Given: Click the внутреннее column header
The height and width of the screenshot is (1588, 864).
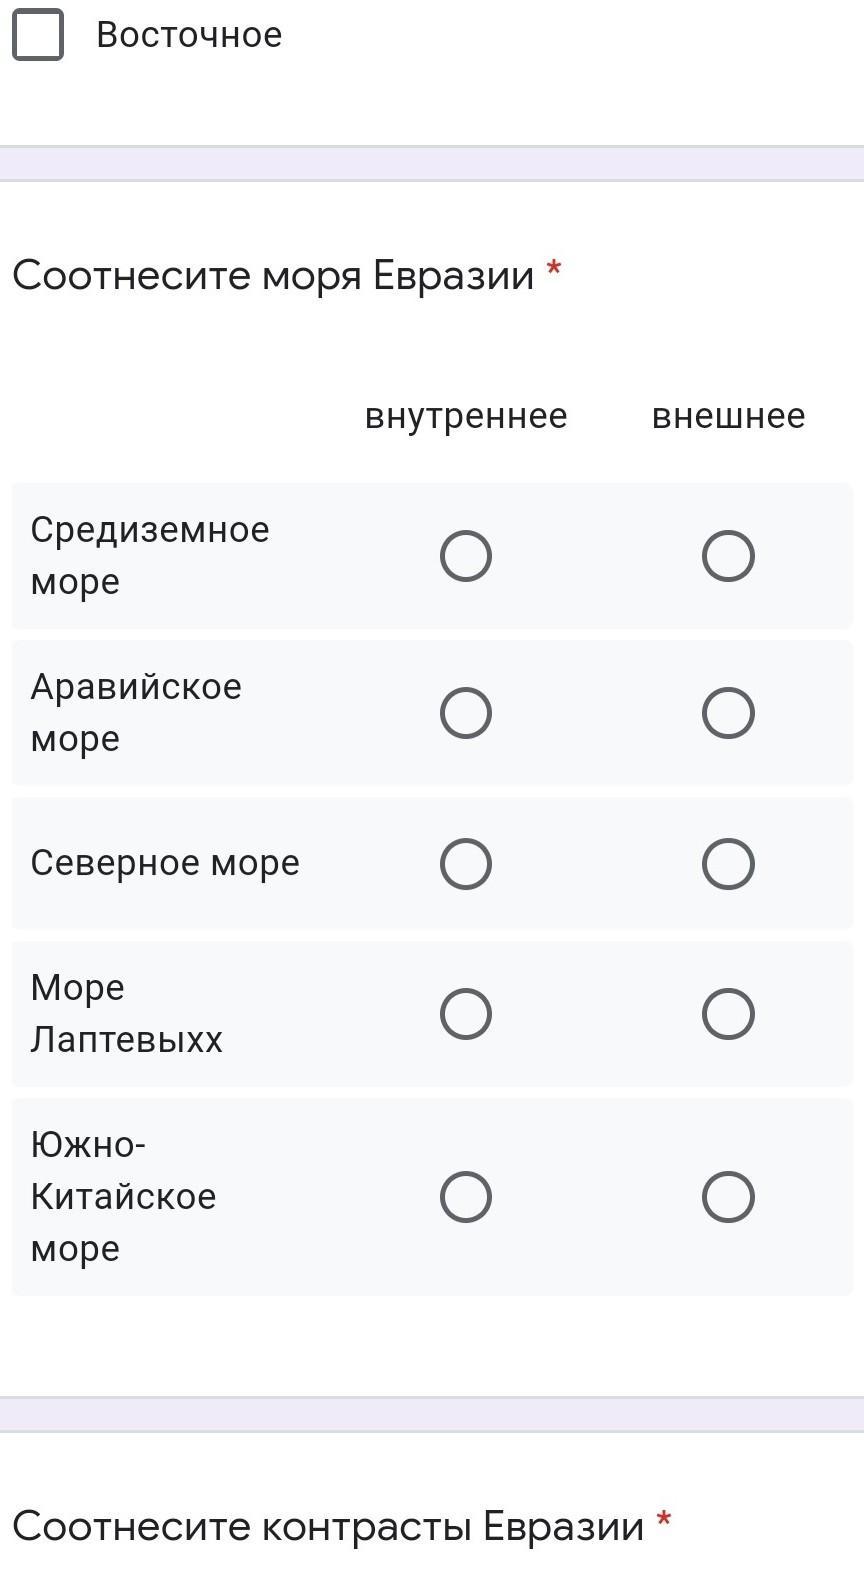Looking at the screenshot, I should tap(466, 416).
